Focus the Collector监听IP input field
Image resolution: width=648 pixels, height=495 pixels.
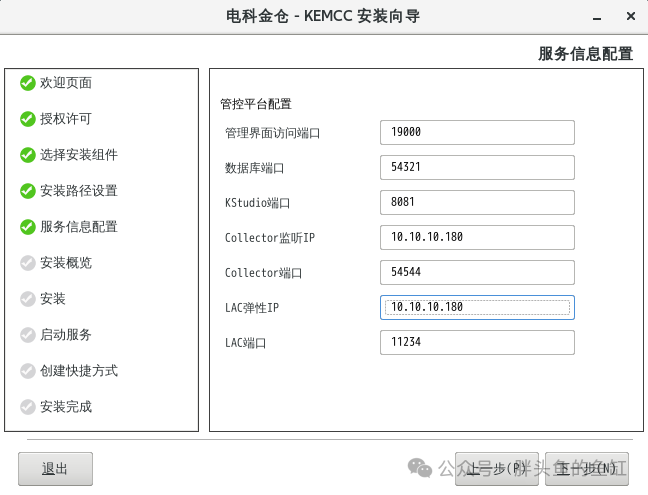[x=477, y=237]
